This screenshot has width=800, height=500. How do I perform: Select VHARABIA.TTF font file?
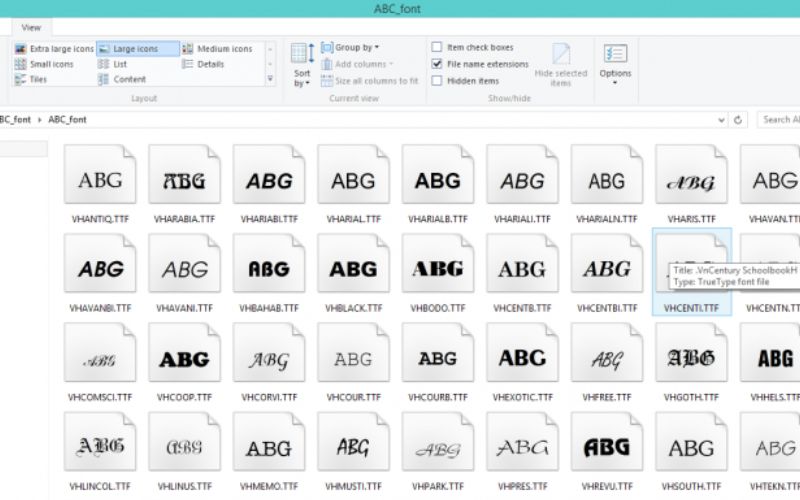tap(184, 185)
